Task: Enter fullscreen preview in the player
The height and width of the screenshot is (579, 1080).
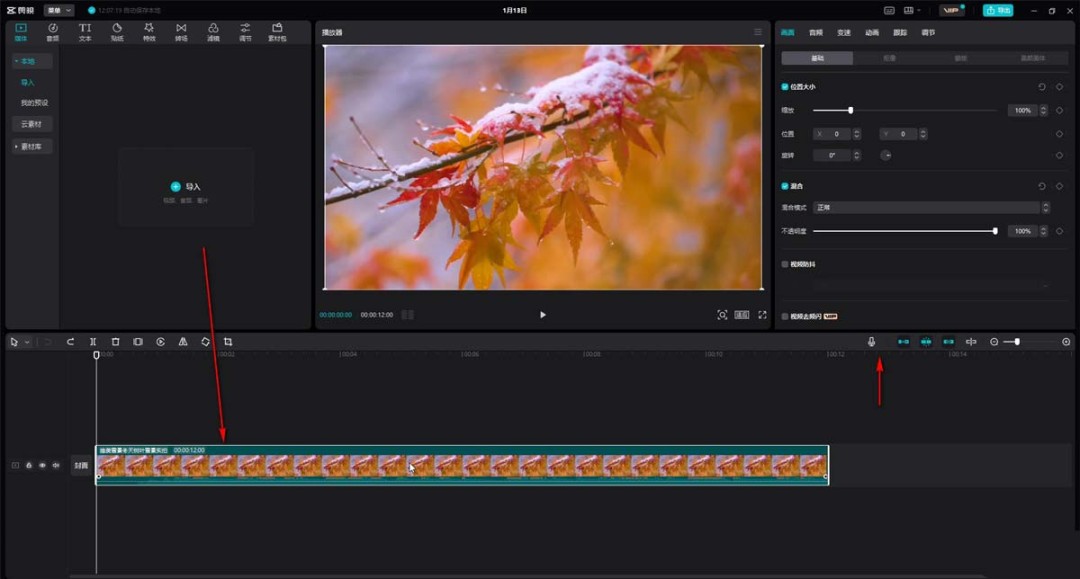Action: pyautogui.click(x=762, y=315)
